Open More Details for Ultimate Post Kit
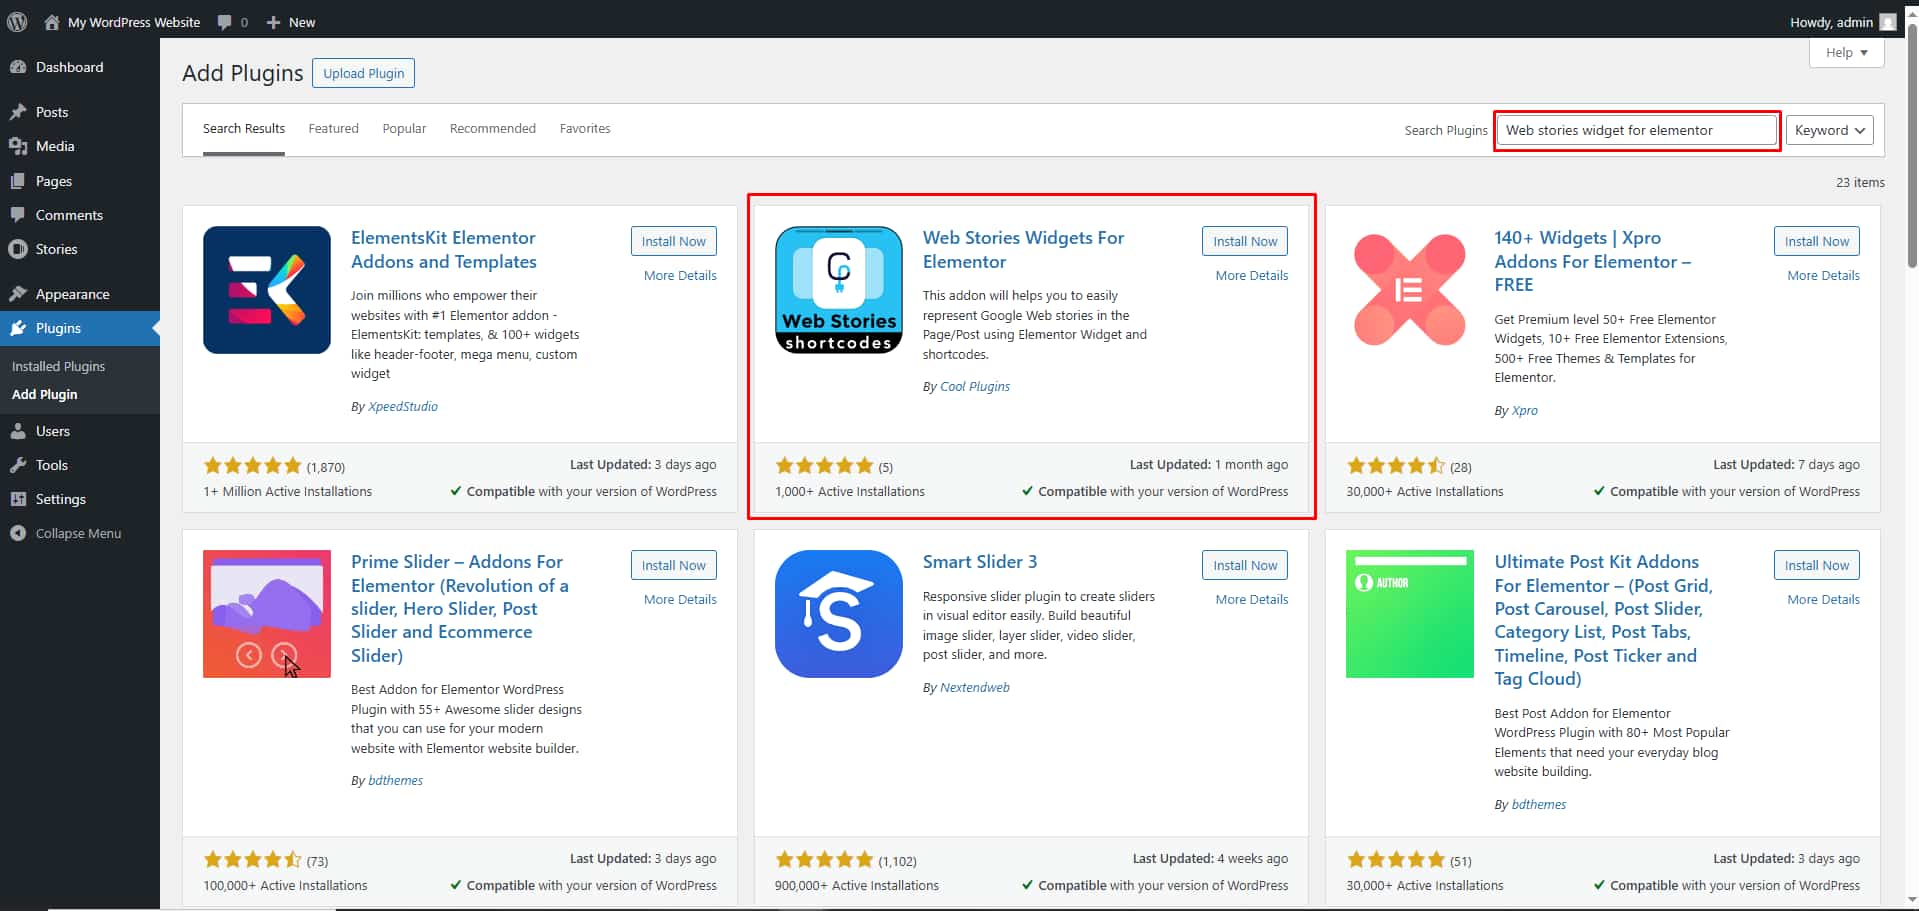The width and height of the screenshot is (1919, 911). (1823, 599)
